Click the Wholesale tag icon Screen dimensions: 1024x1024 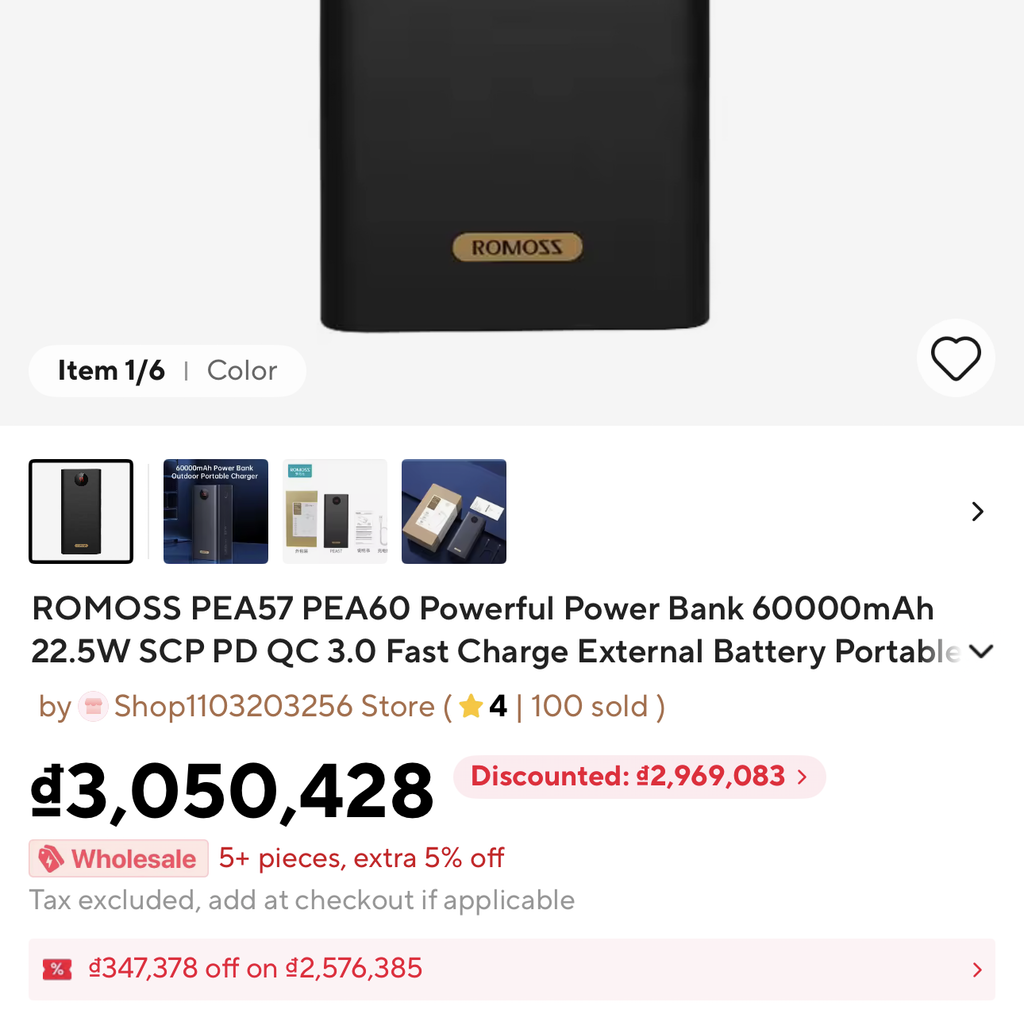click(52, 858)
